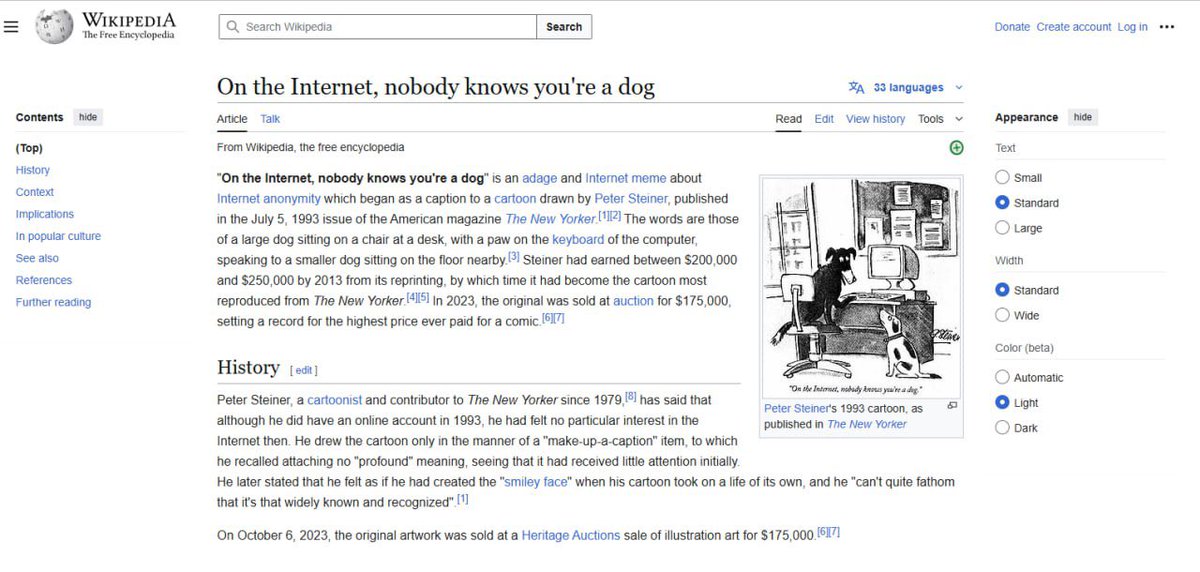Image resolution: width=1200 pixels, height=572 pixels.
Task: Go to Further reading in contents
Action: click(x=53, y=302)
